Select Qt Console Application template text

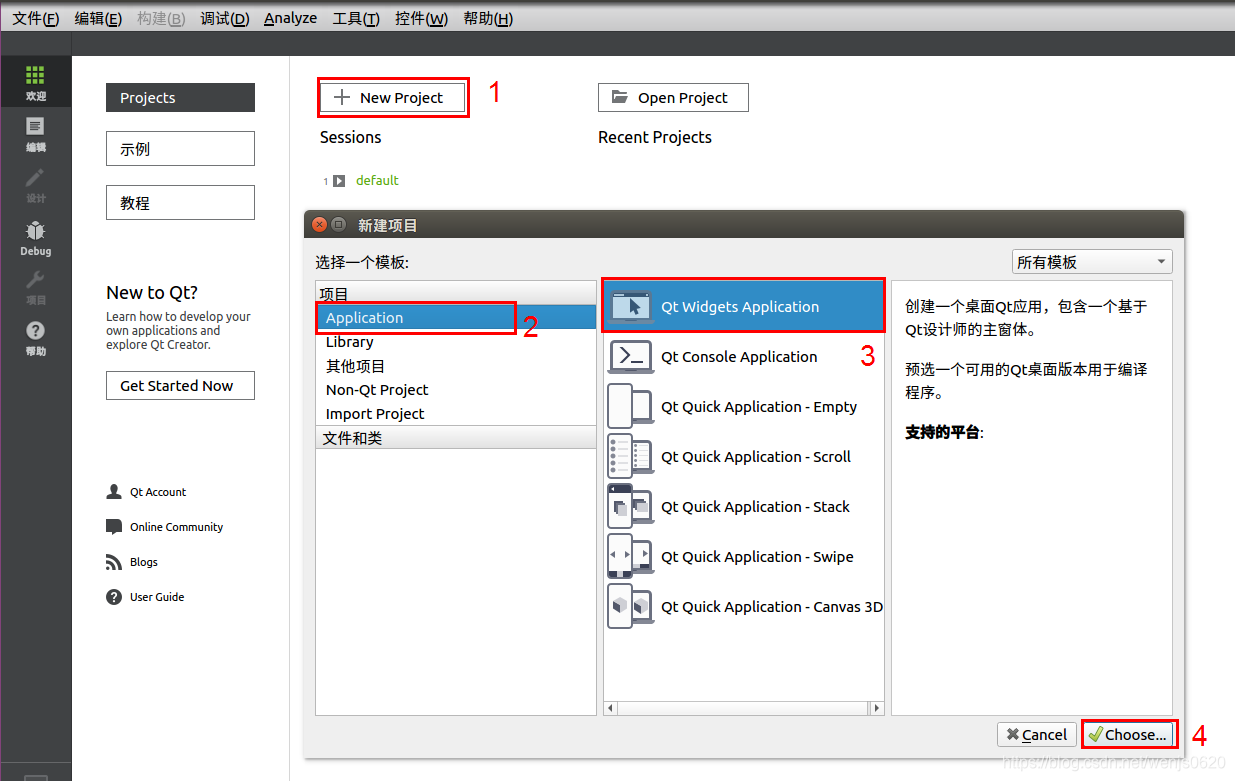pyautogui.click(x=739, y=357)
